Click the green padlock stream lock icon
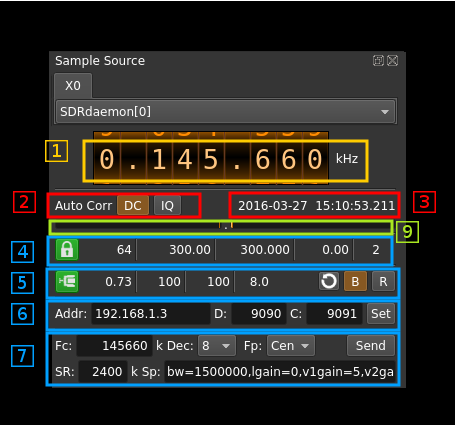Image resolution: width=455 pixels, height=425 pixels. click(x=67, y=250)
